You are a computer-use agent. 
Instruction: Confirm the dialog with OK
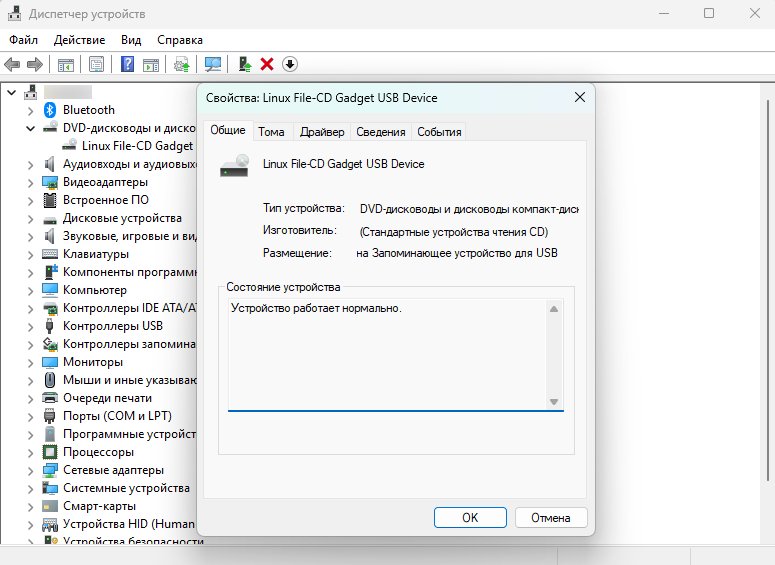(470, 518)
